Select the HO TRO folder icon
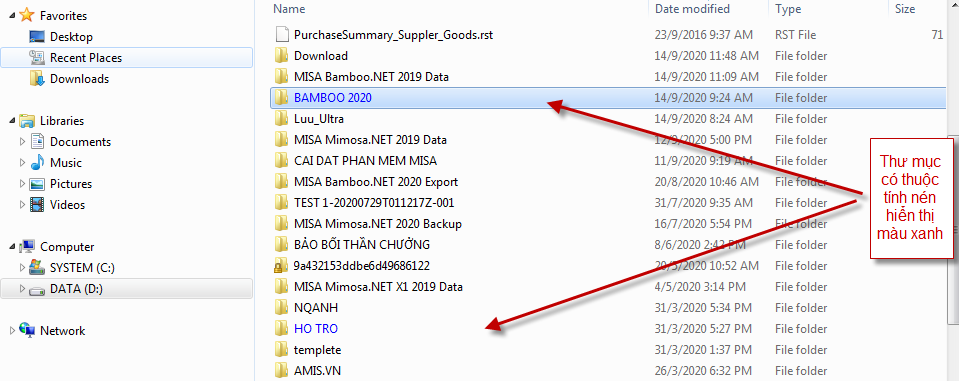Image resolution: width=959 pixels, height=381 pixels. [x=281, y=328]
